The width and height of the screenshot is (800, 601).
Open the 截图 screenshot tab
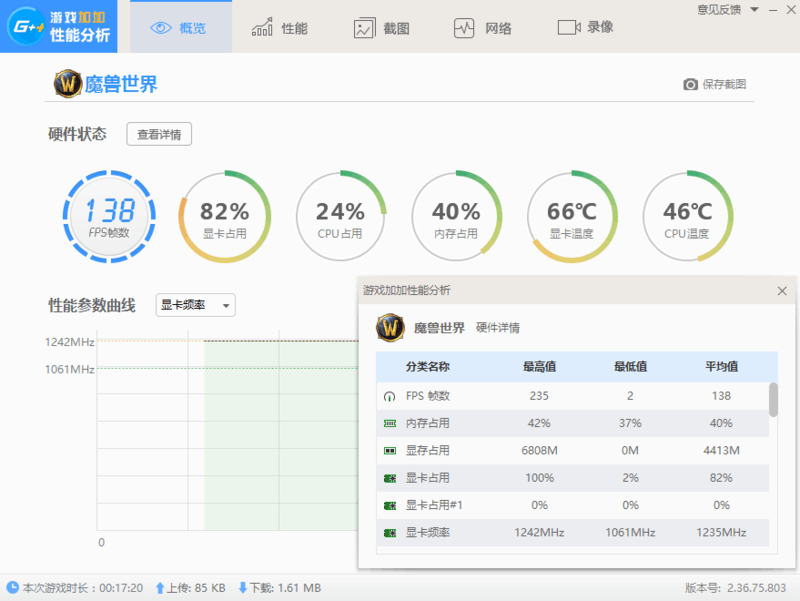[382, 27]
